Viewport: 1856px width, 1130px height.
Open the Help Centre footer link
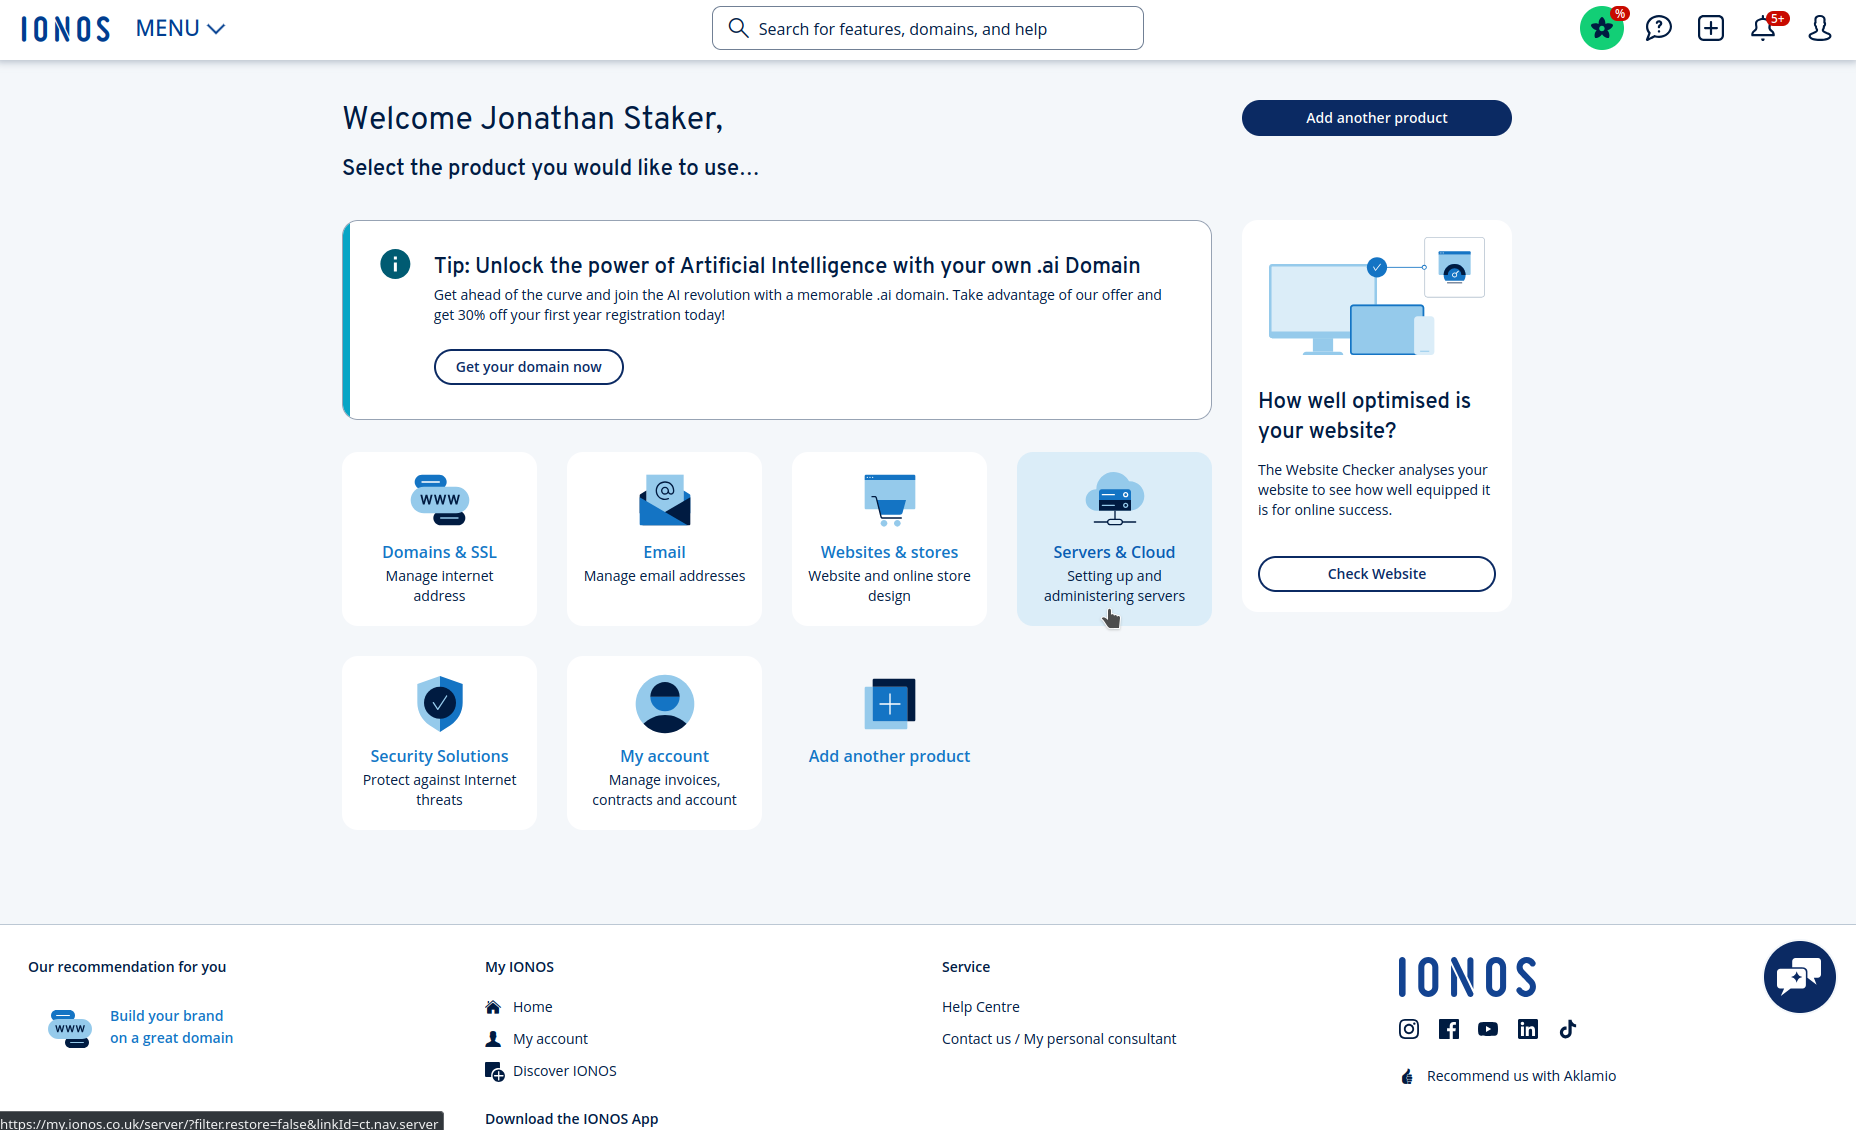pyautogui.click(x=980, y=1007)
